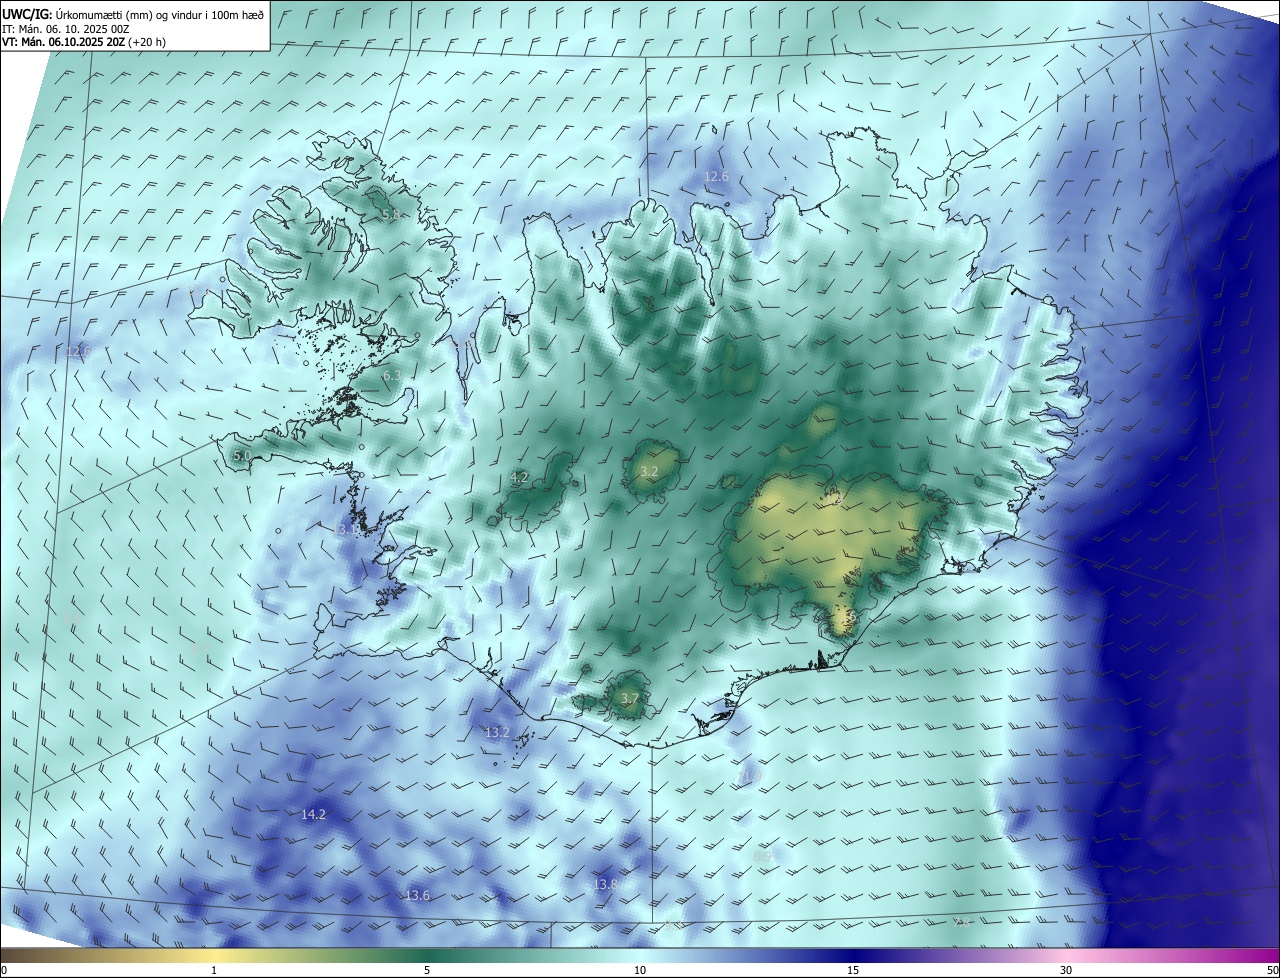Click the 3.7 value label on the map
This screenshot has height=978, width=1280.
(x=629, y=698)
